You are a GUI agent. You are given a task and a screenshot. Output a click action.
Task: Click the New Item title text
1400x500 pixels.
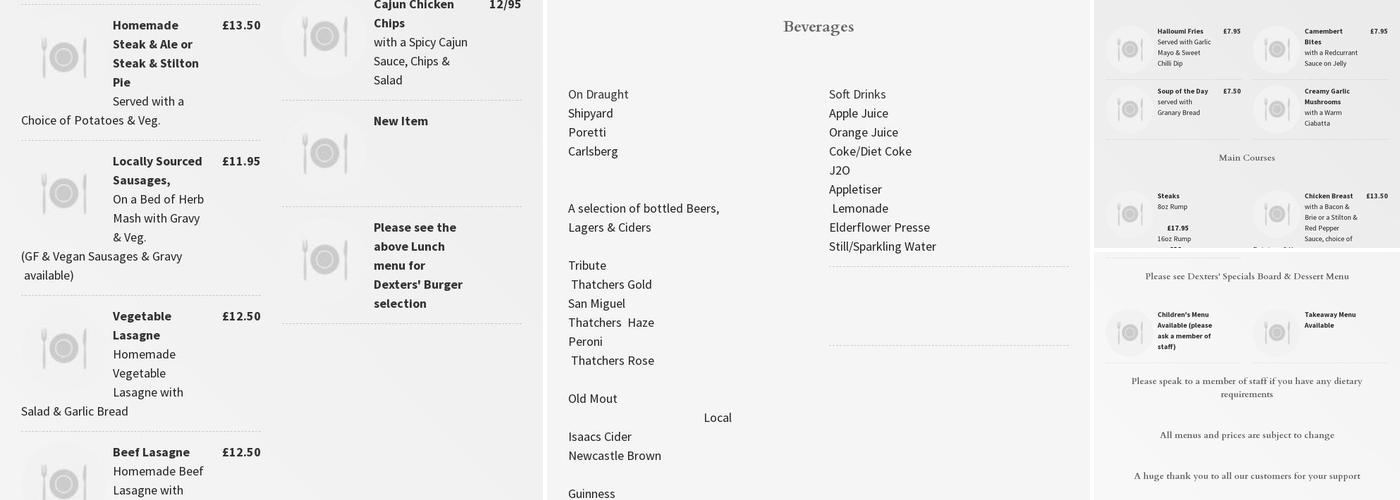point(400,121)
